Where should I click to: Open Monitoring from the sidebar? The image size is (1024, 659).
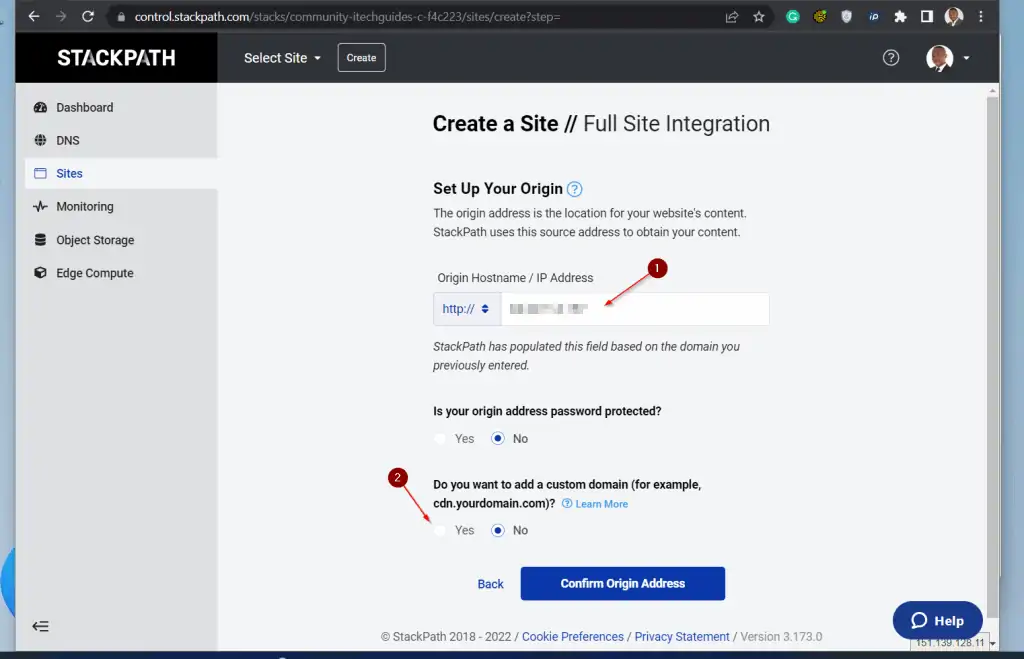[x=86, y=206]
